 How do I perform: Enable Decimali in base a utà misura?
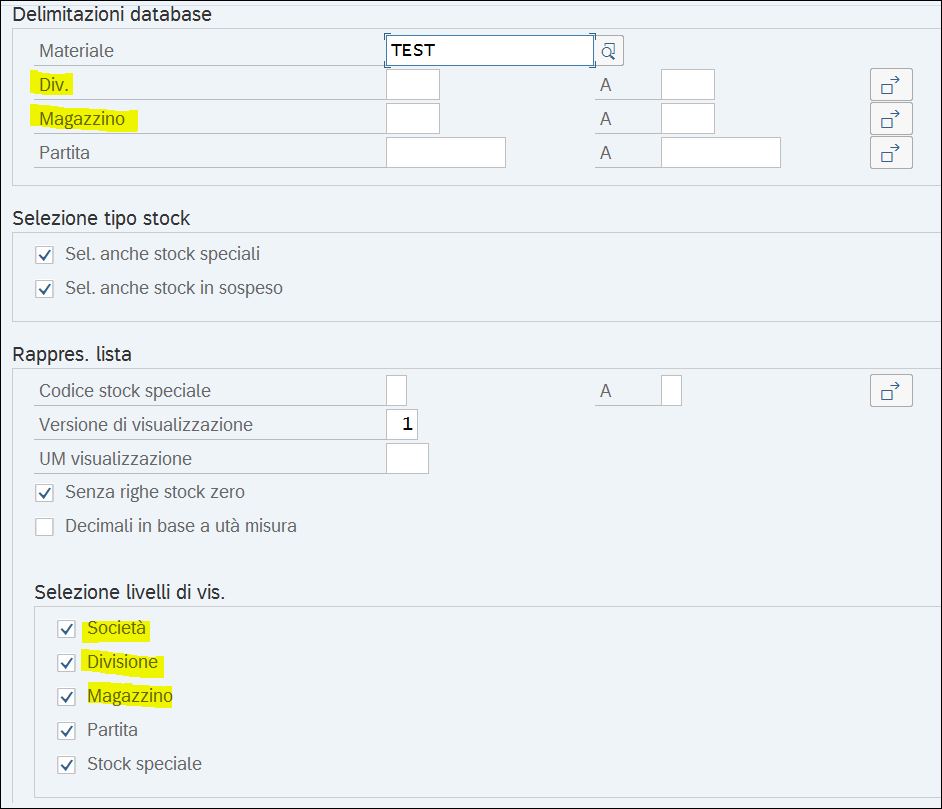[x=44, y=527]
